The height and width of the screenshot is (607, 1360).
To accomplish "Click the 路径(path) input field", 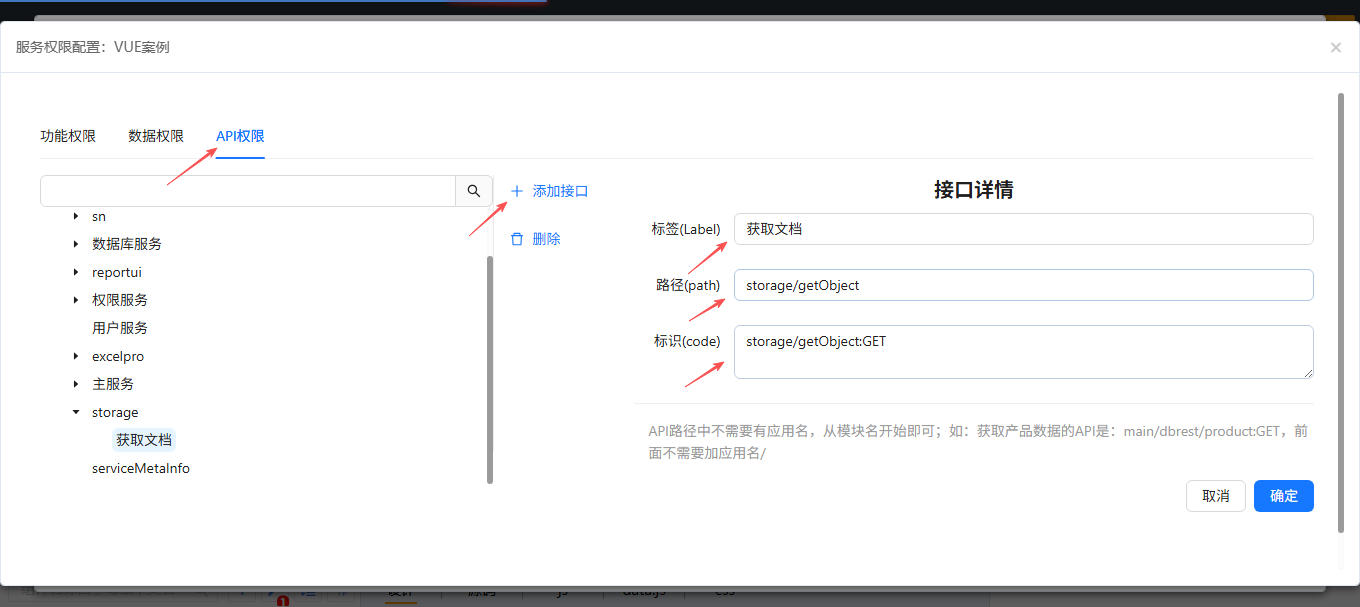I will (1022, 285).
